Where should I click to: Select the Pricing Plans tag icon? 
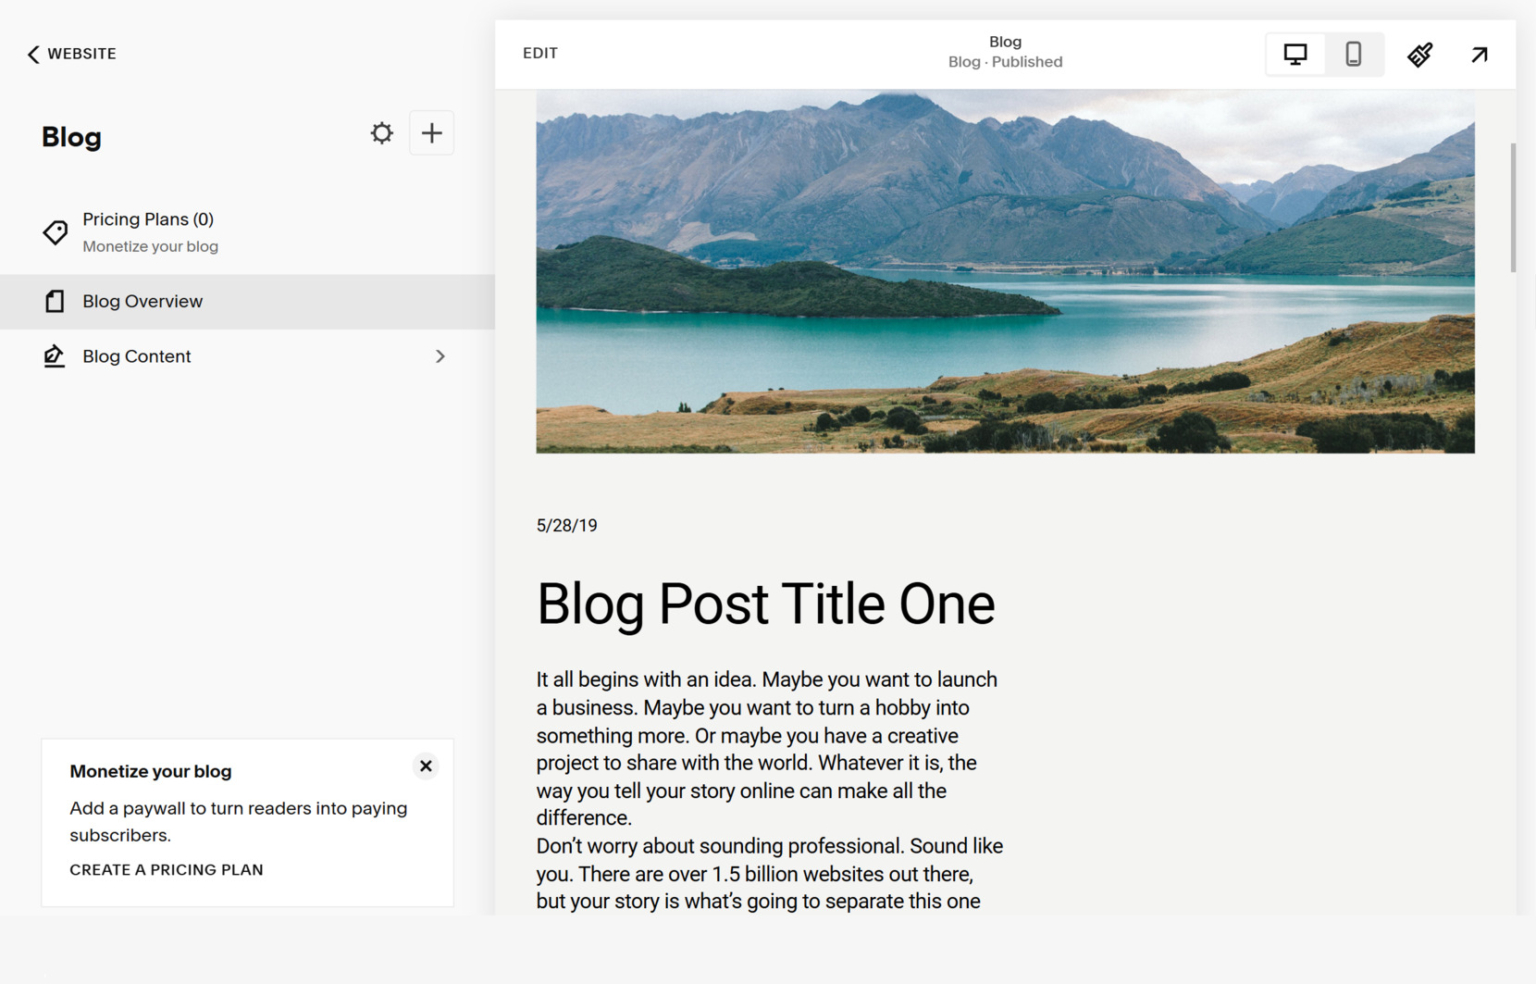coord(55,231)
